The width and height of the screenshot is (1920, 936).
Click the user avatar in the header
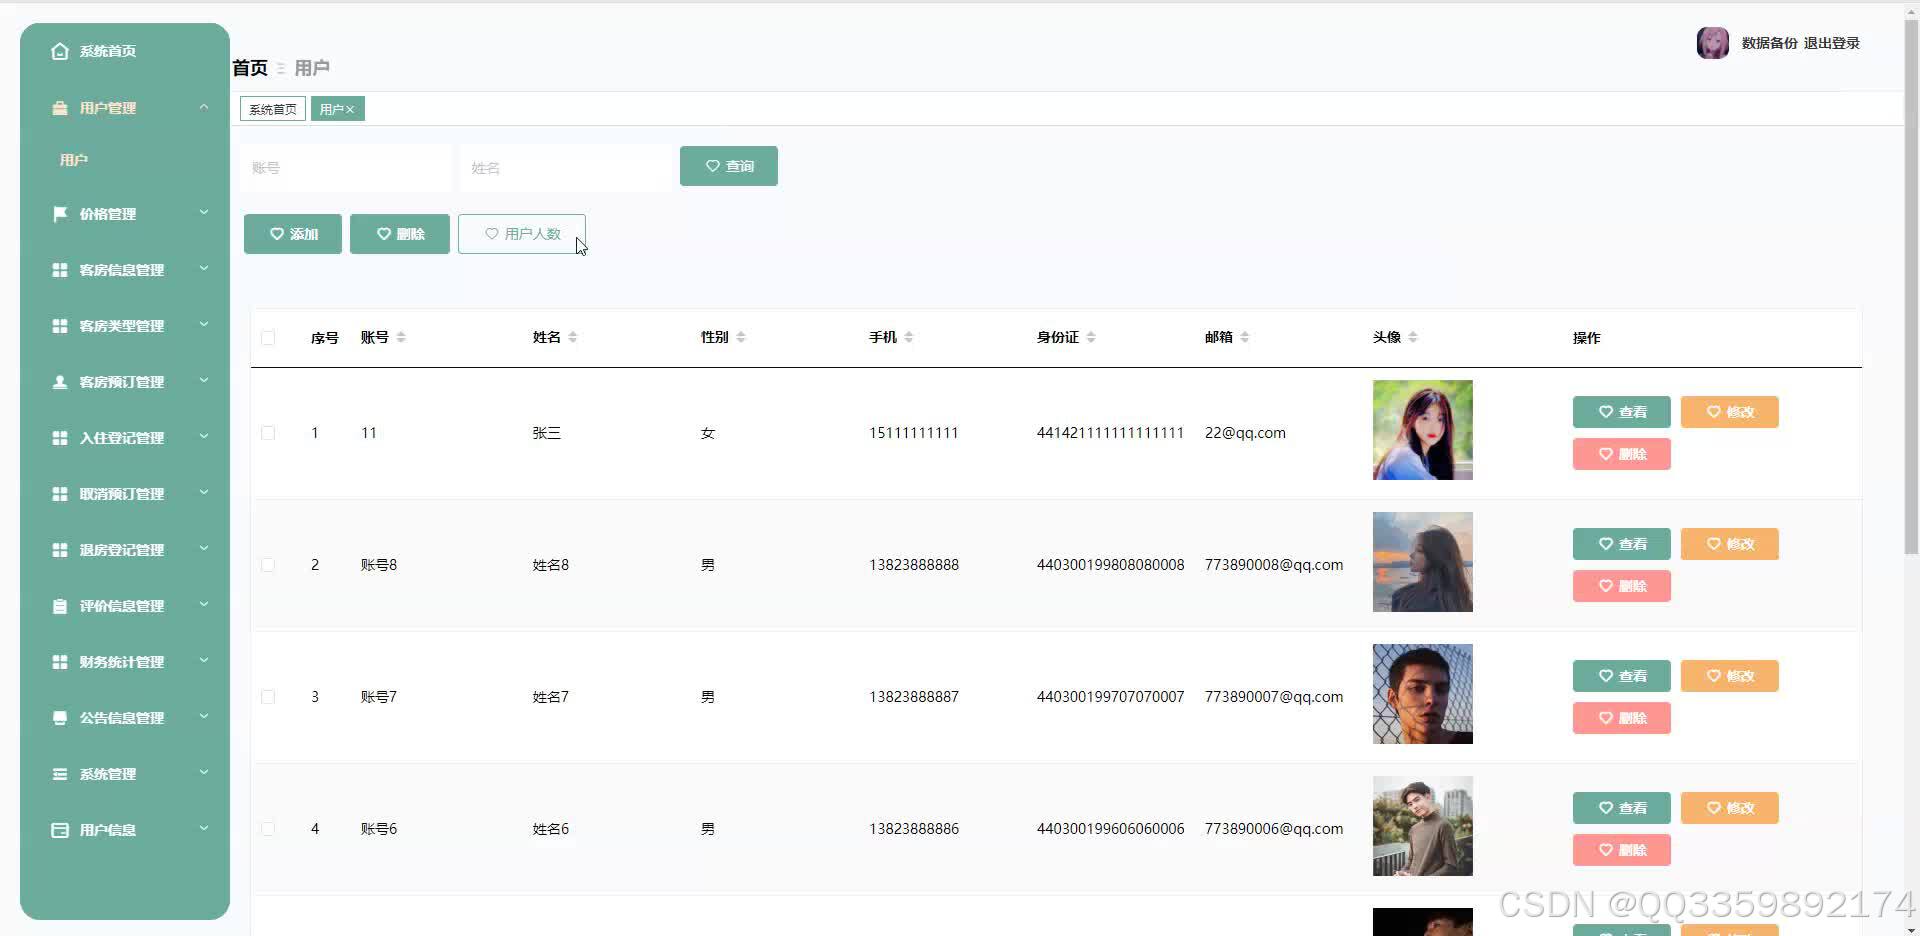1713,43
